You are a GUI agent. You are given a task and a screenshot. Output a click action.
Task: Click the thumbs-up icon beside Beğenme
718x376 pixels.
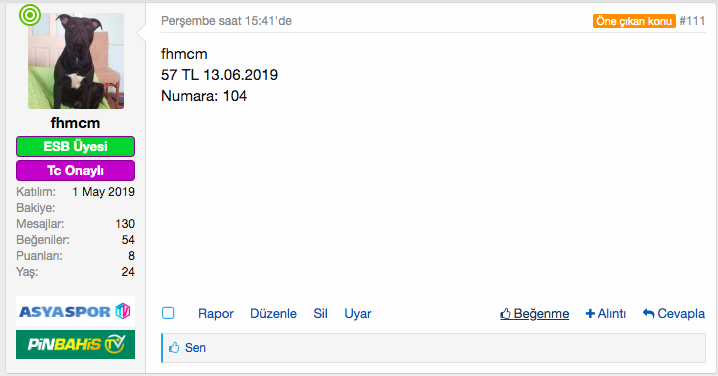pos(506,314)
